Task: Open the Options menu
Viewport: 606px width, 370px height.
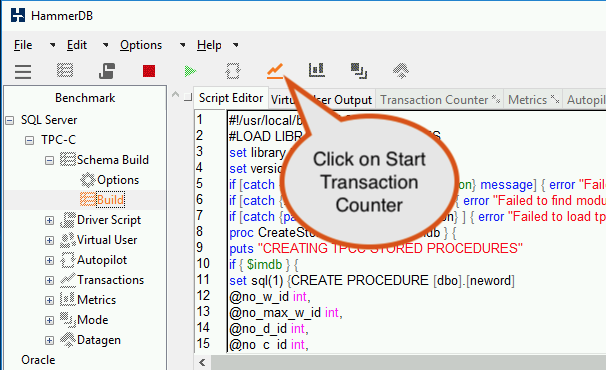Action: pyautogui.click(x=141, y=45)
